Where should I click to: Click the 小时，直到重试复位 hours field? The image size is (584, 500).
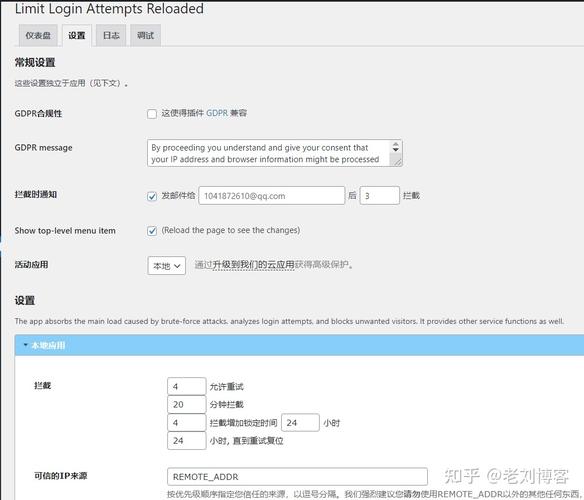click(187, 441)
